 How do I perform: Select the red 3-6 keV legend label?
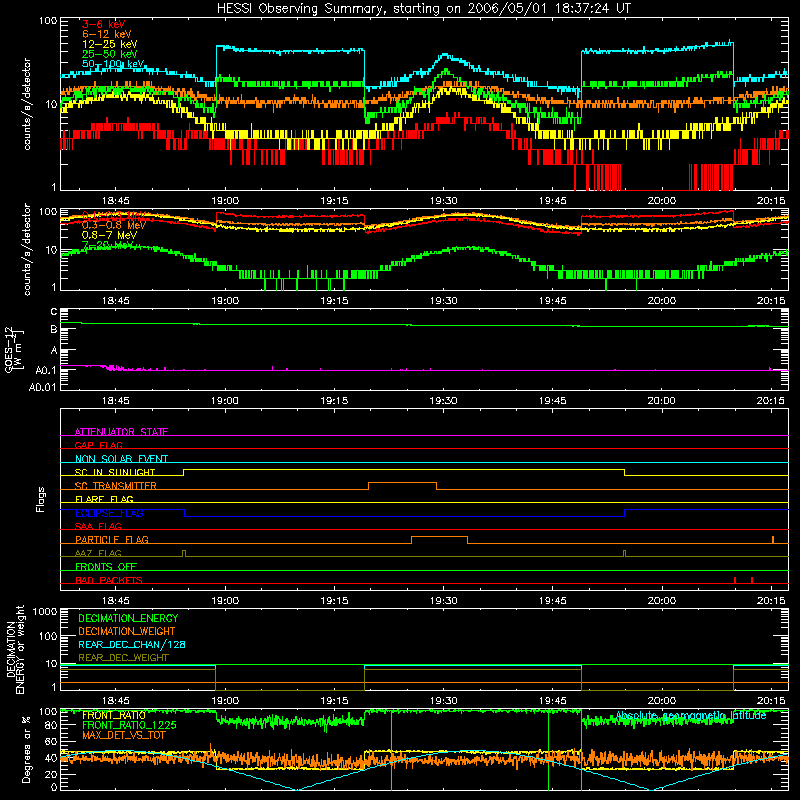pyautogui.click(x=103, y=24)
